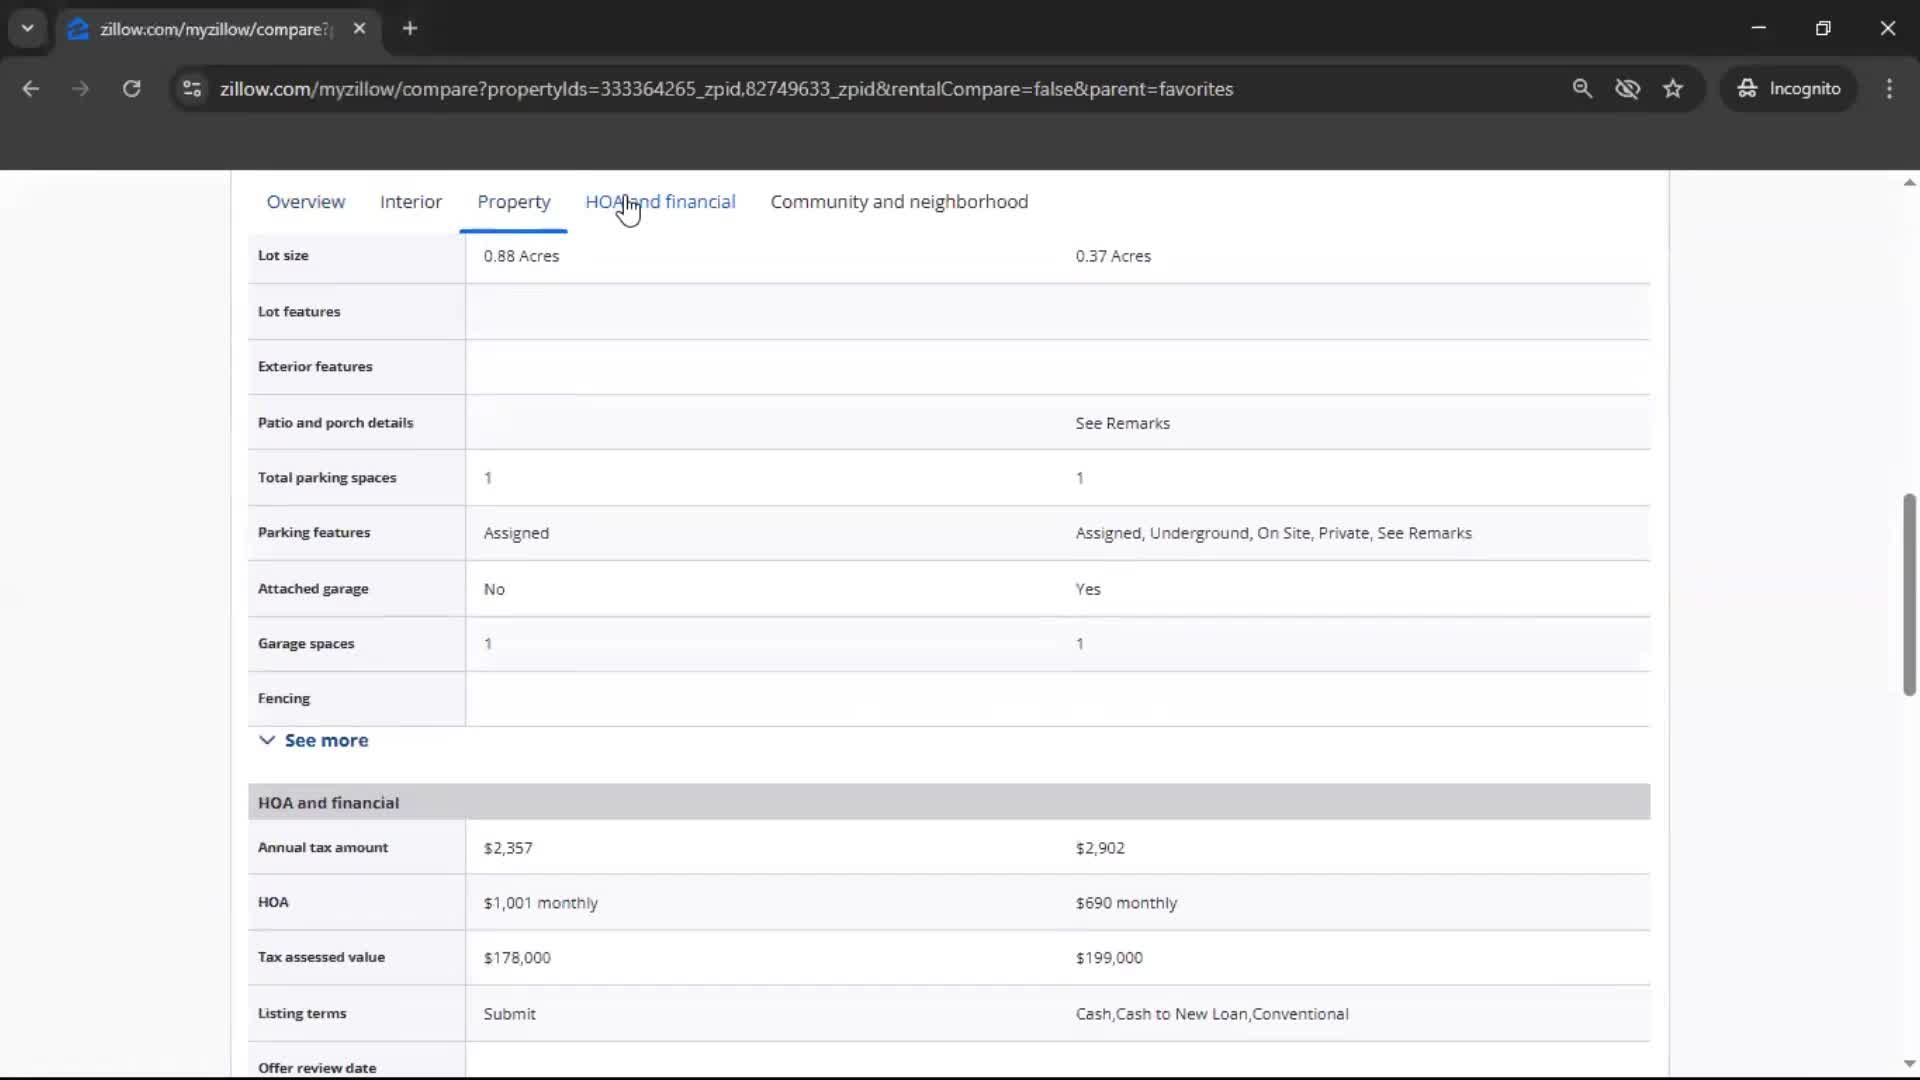The image size is (1920, 1080).
Task: Open a new browser tab
Action: tap(410, 29)
